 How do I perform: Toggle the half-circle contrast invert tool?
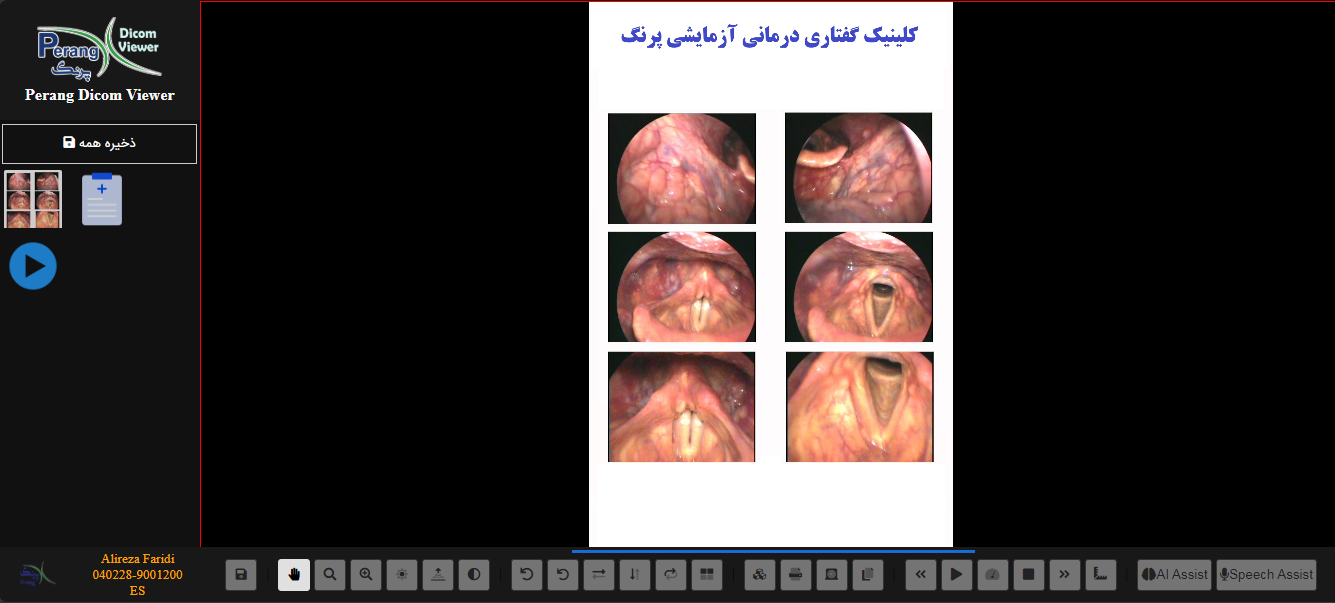[x=474, y=575]
